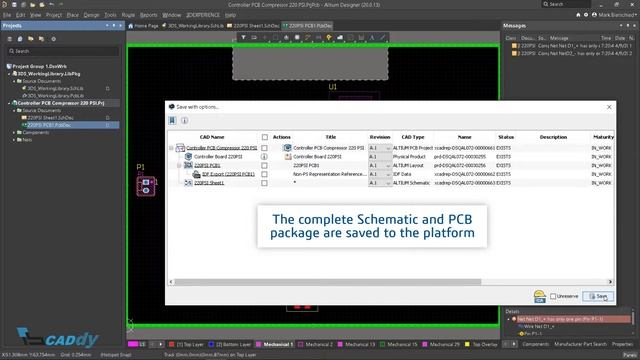
Task: Click the home icon at top right
Action: tap(578, 15)
